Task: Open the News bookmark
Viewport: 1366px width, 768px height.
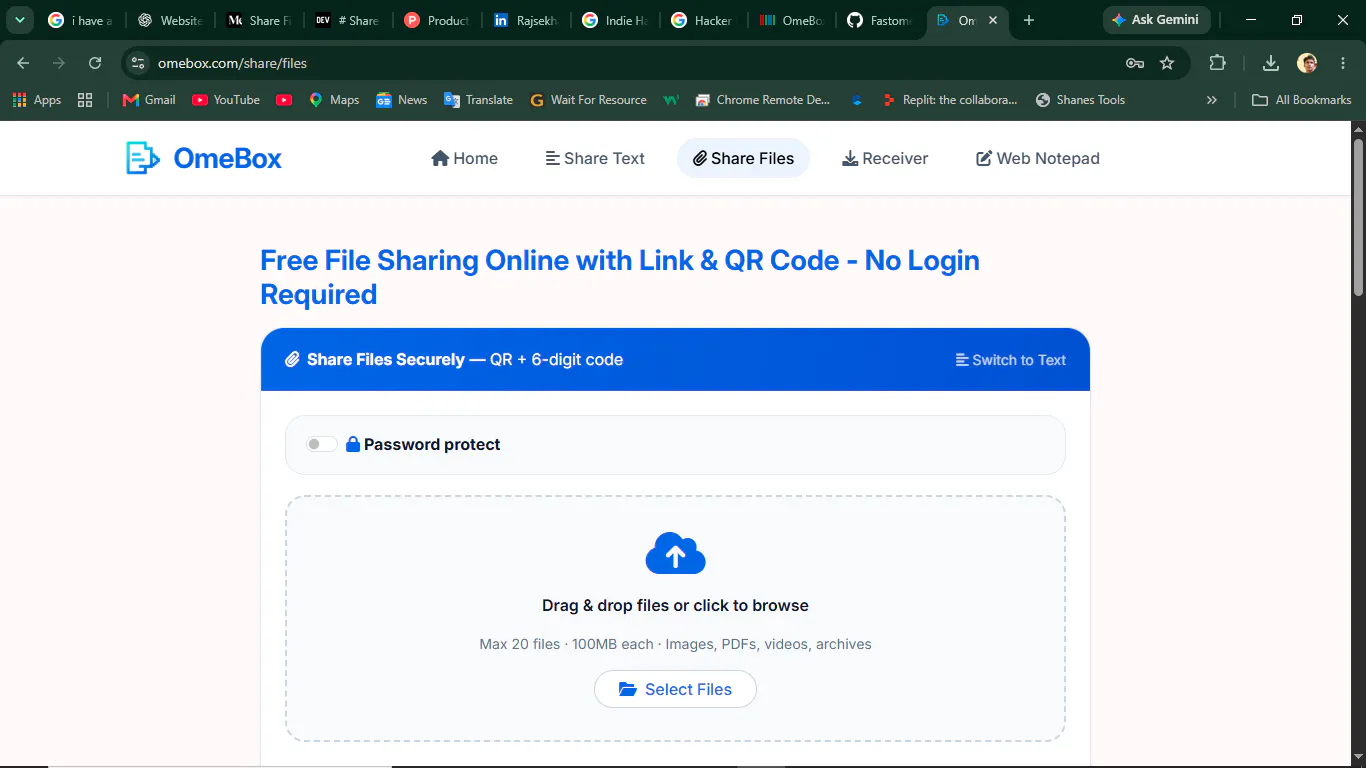Action: pos(401,100)
